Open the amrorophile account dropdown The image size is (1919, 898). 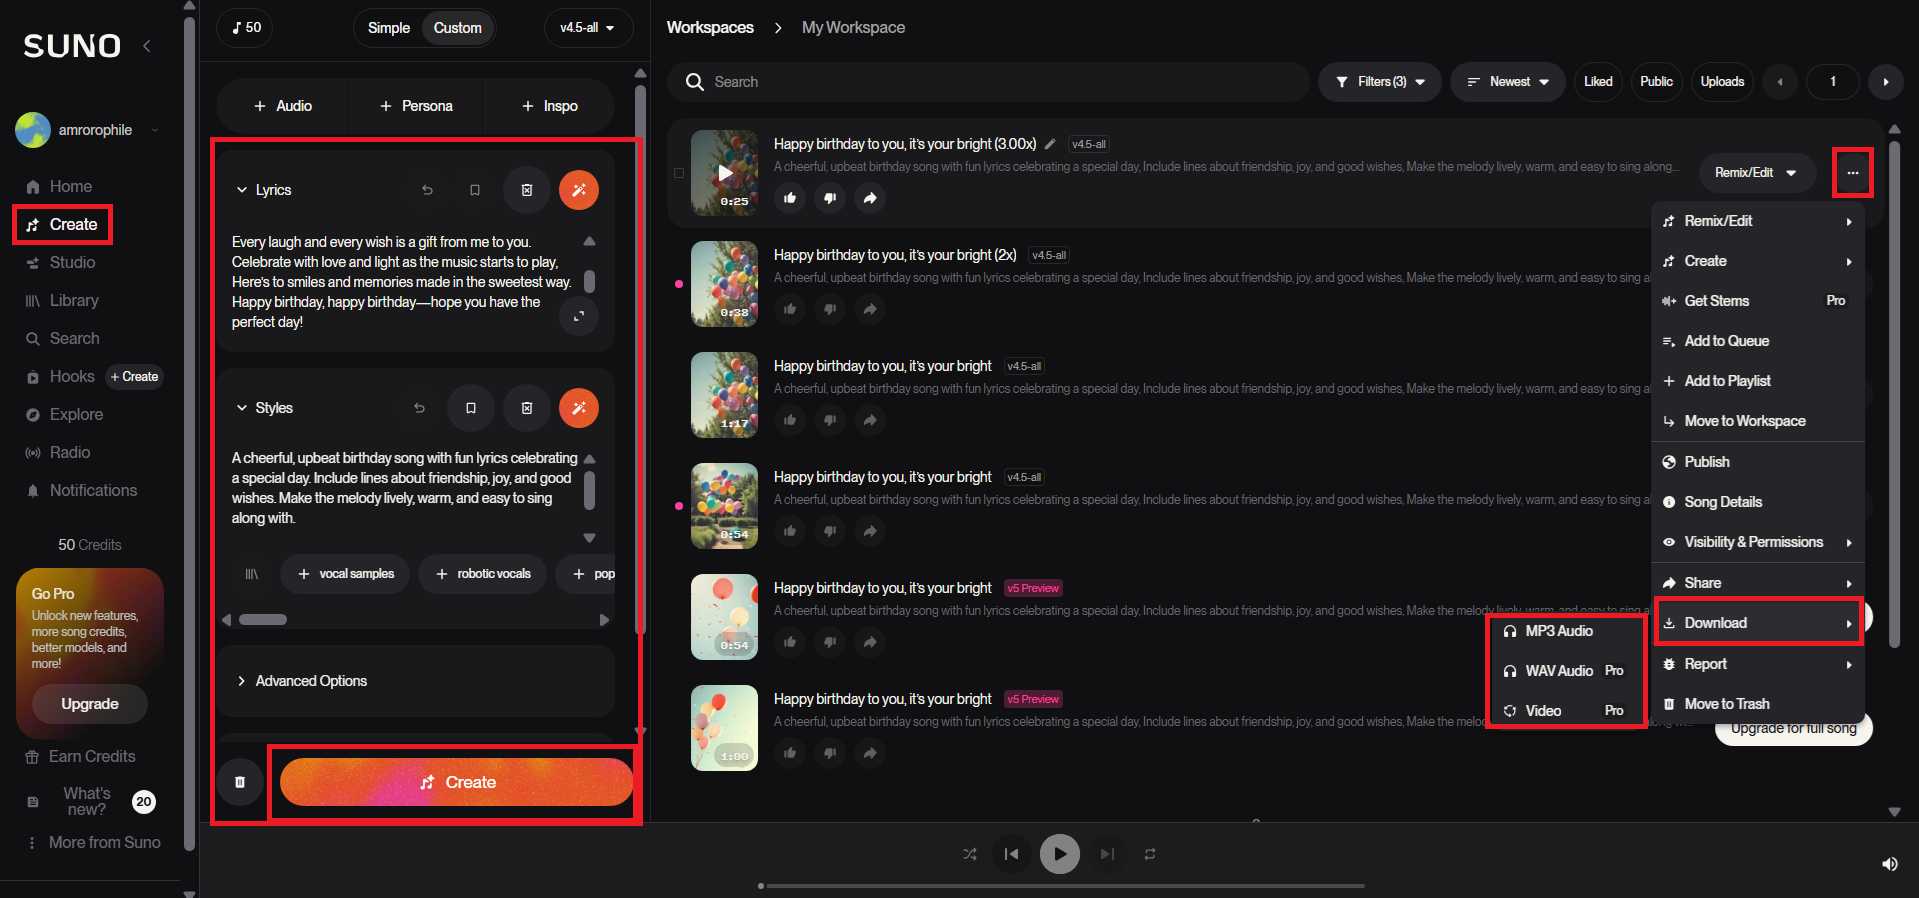(x=88, y=130)
